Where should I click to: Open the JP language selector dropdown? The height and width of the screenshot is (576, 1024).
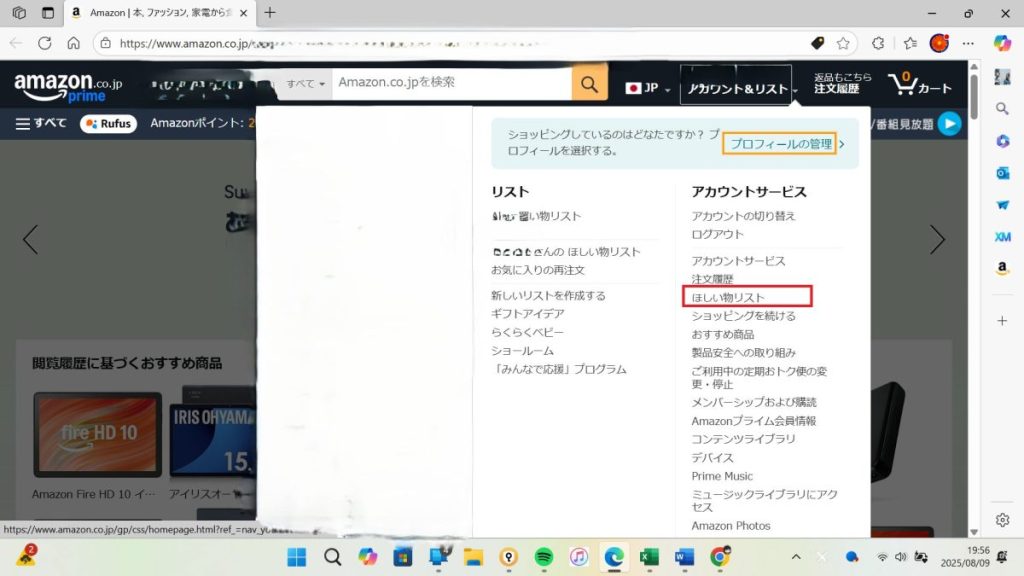tap(647, 88)
